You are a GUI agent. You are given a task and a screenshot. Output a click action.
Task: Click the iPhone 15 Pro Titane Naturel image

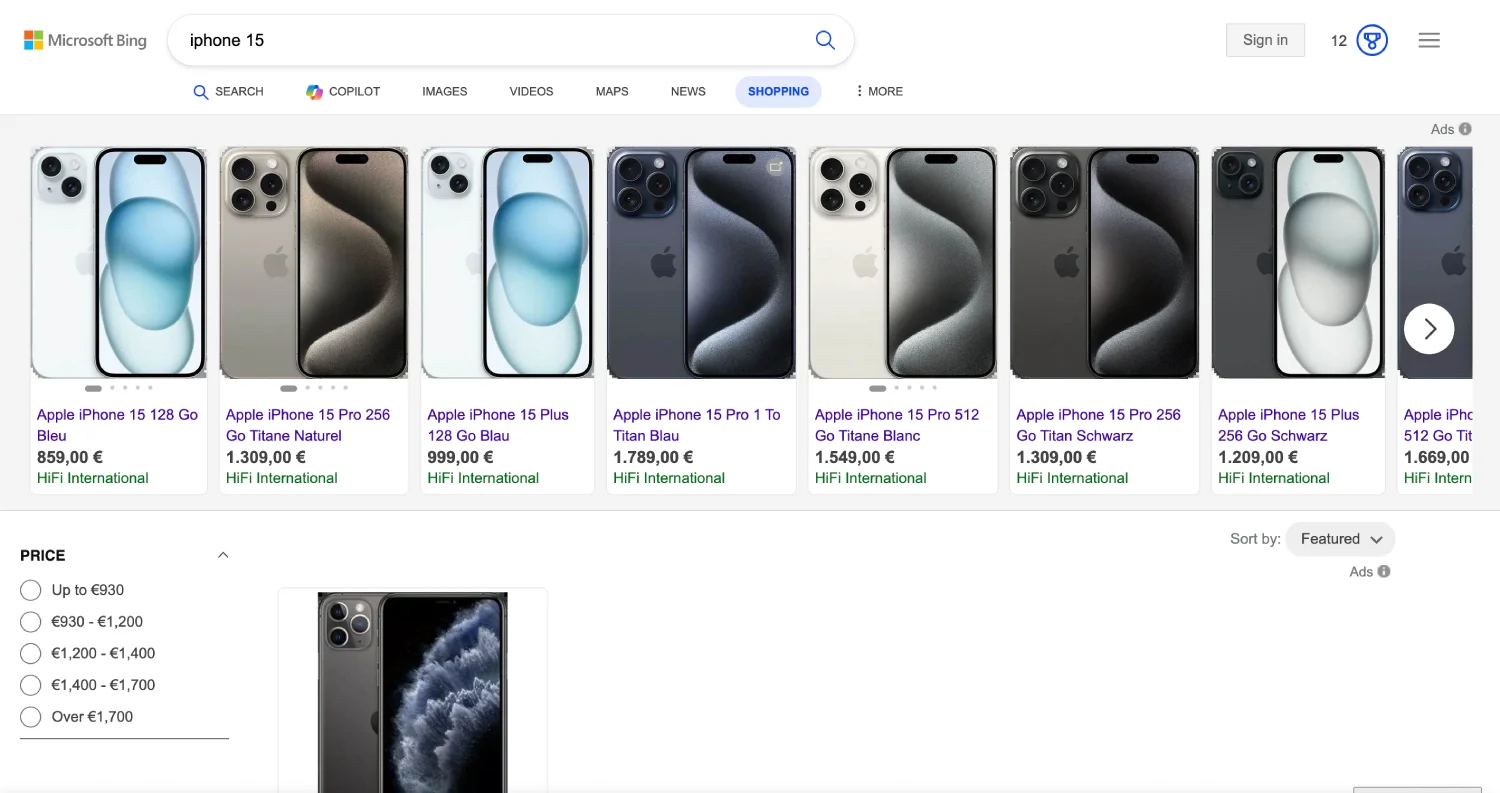point(314,263)
